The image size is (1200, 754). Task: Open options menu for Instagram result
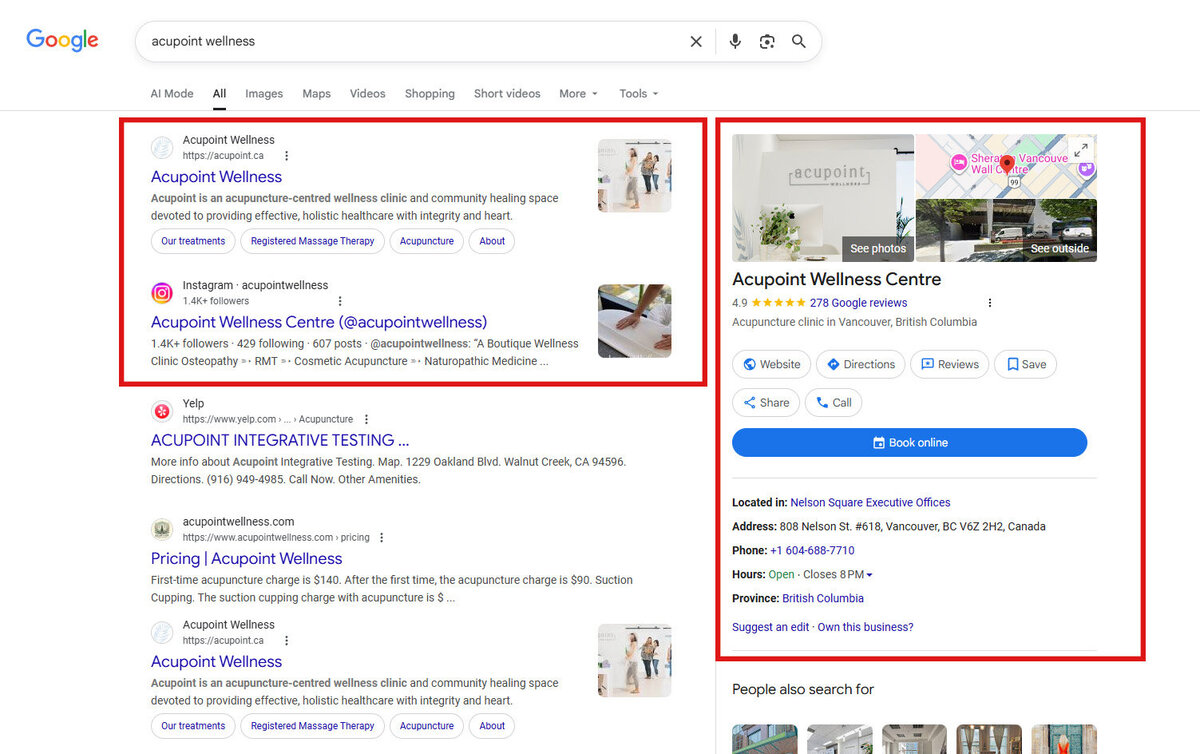point(340,301)
